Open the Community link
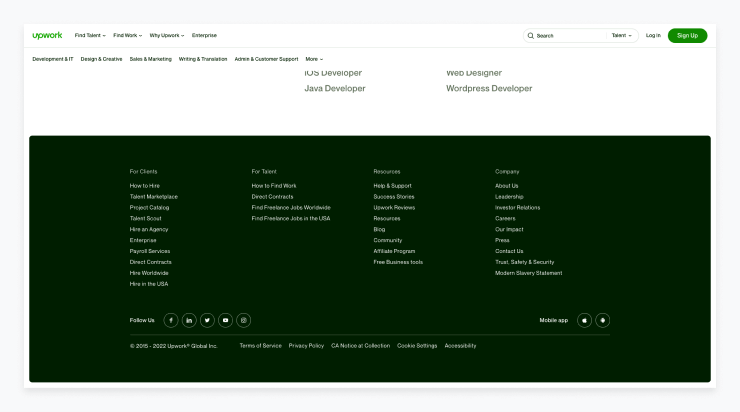This screenshot has width=740, height=412. [x=387, y=240]
